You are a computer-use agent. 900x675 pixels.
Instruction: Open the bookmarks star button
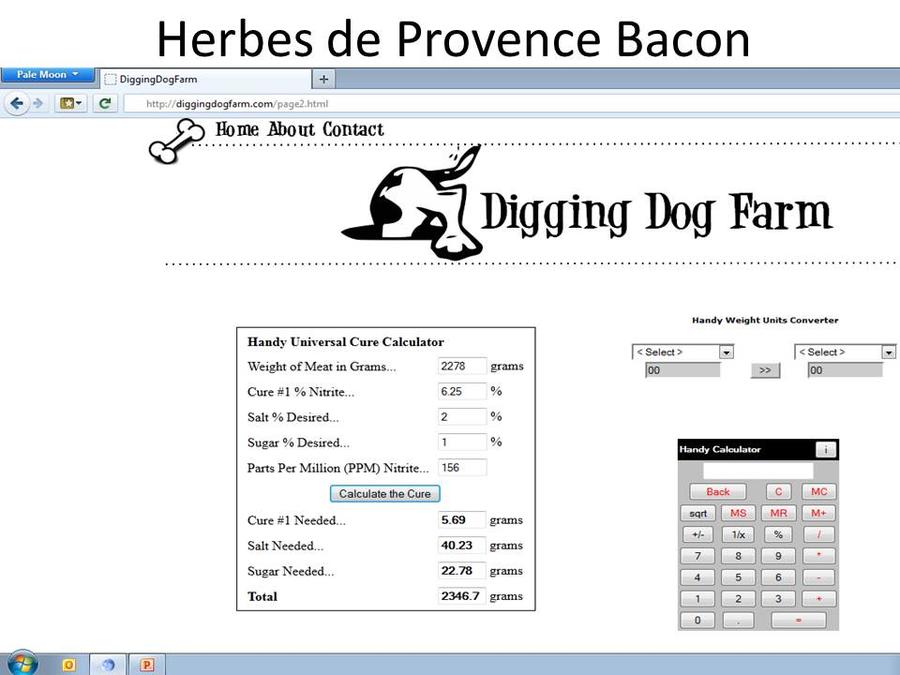tap(72, 103)
